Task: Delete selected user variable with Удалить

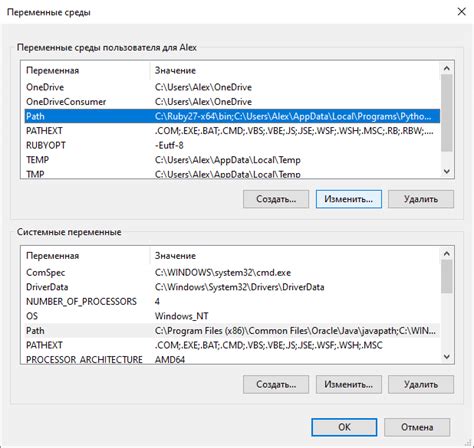Action: point(421,199)
